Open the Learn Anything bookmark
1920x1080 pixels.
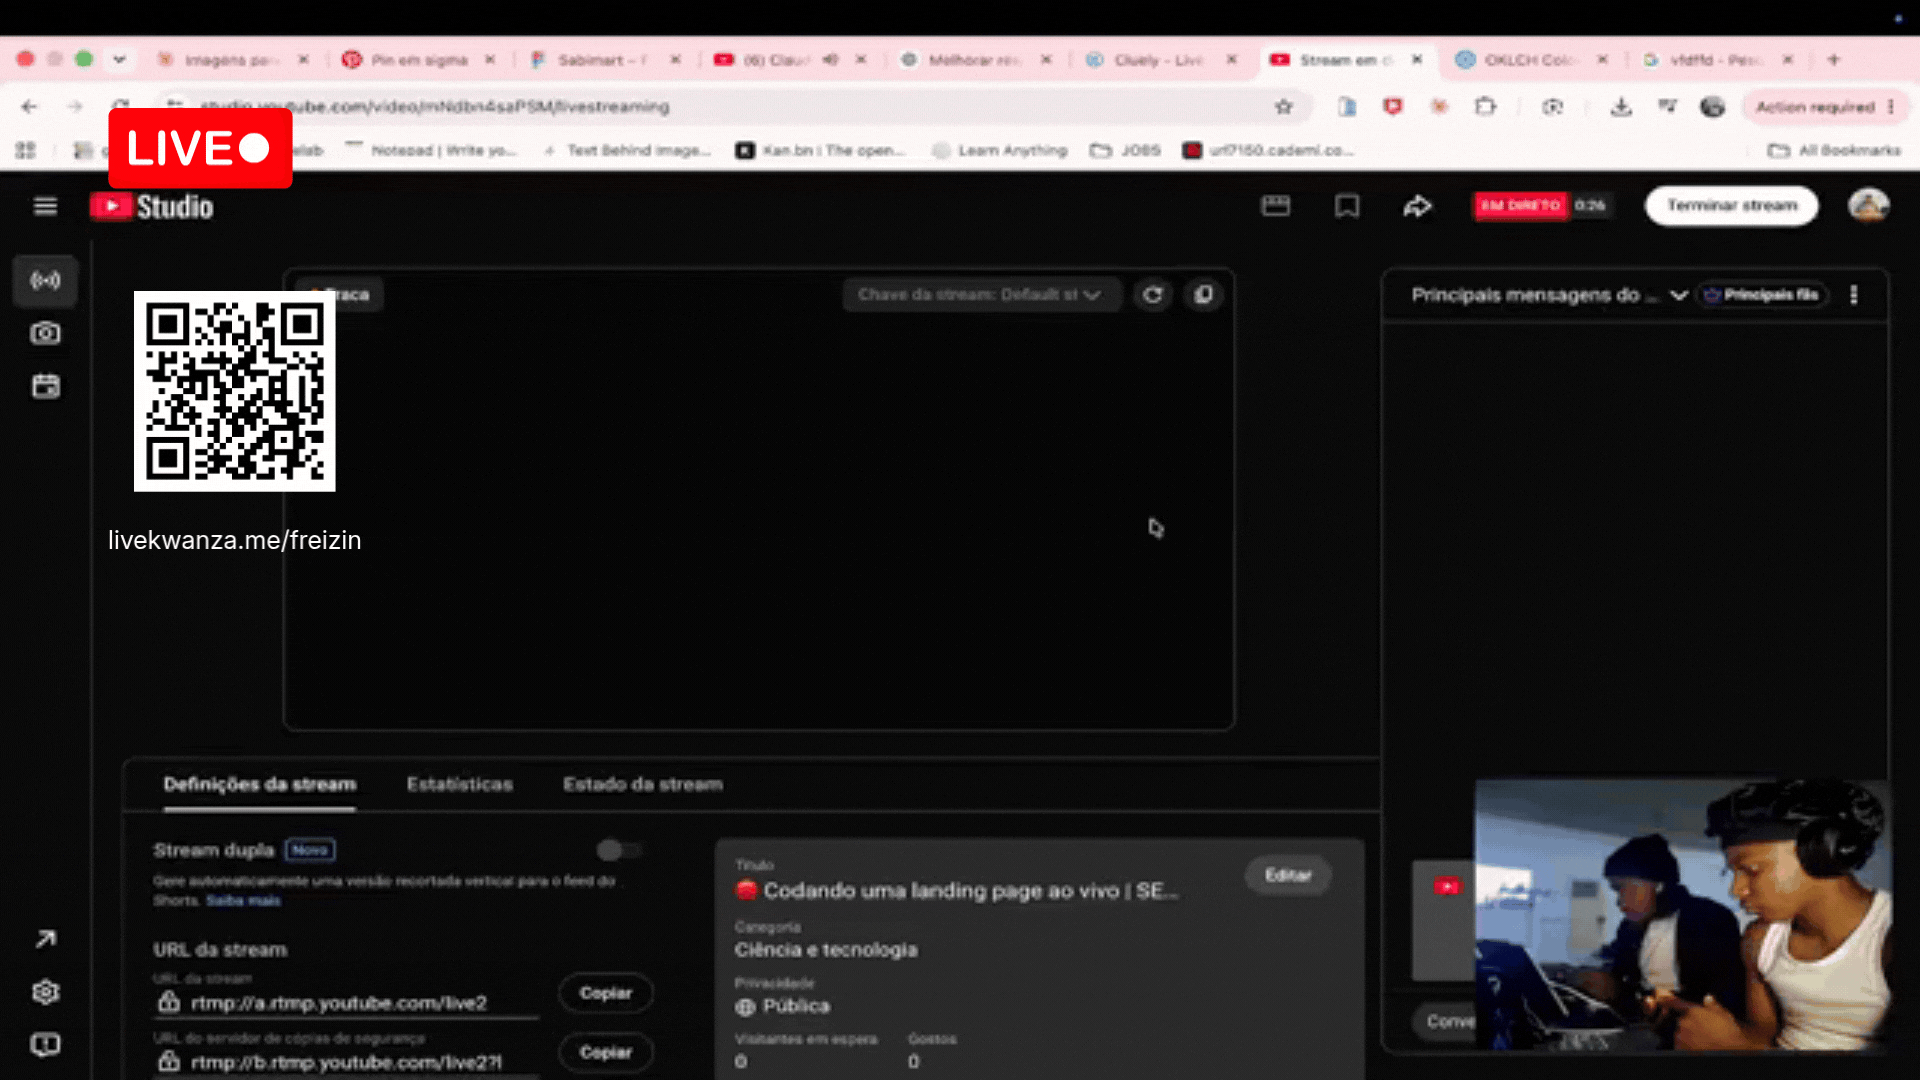[1000, 150]
